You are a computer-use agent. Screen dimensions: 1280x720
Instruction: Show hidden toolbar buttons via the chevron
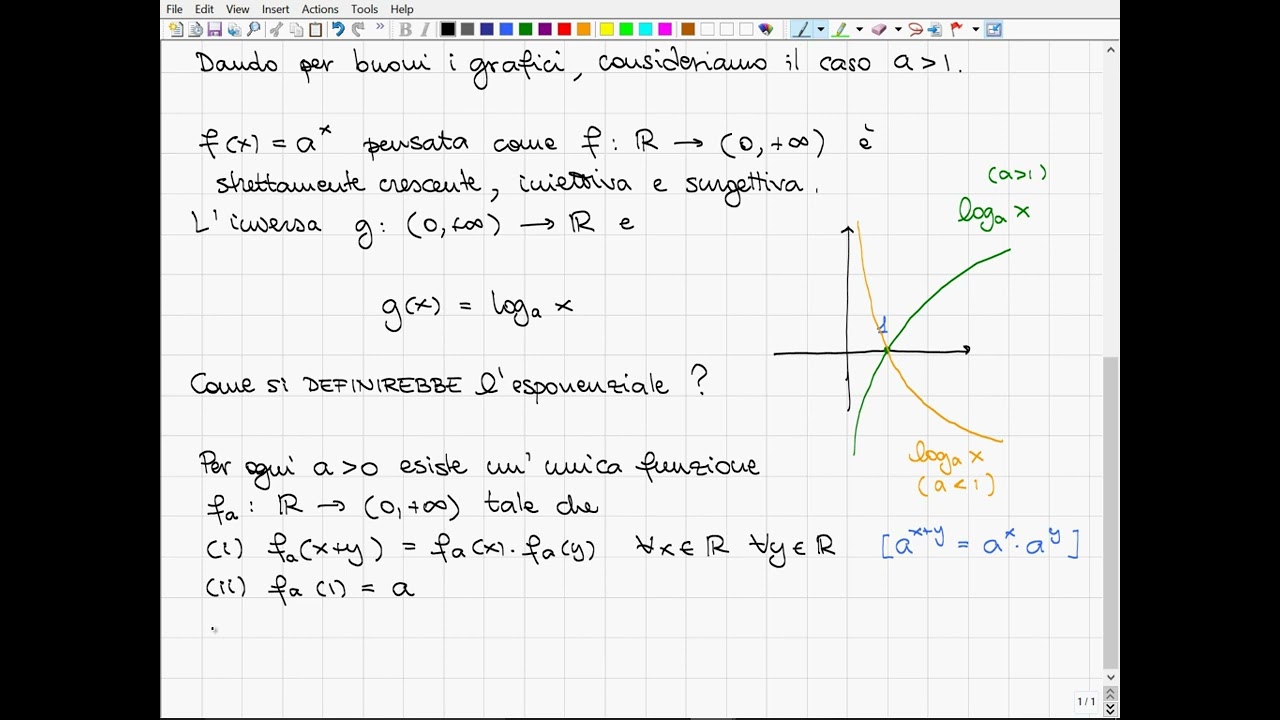tap(380, 27)
